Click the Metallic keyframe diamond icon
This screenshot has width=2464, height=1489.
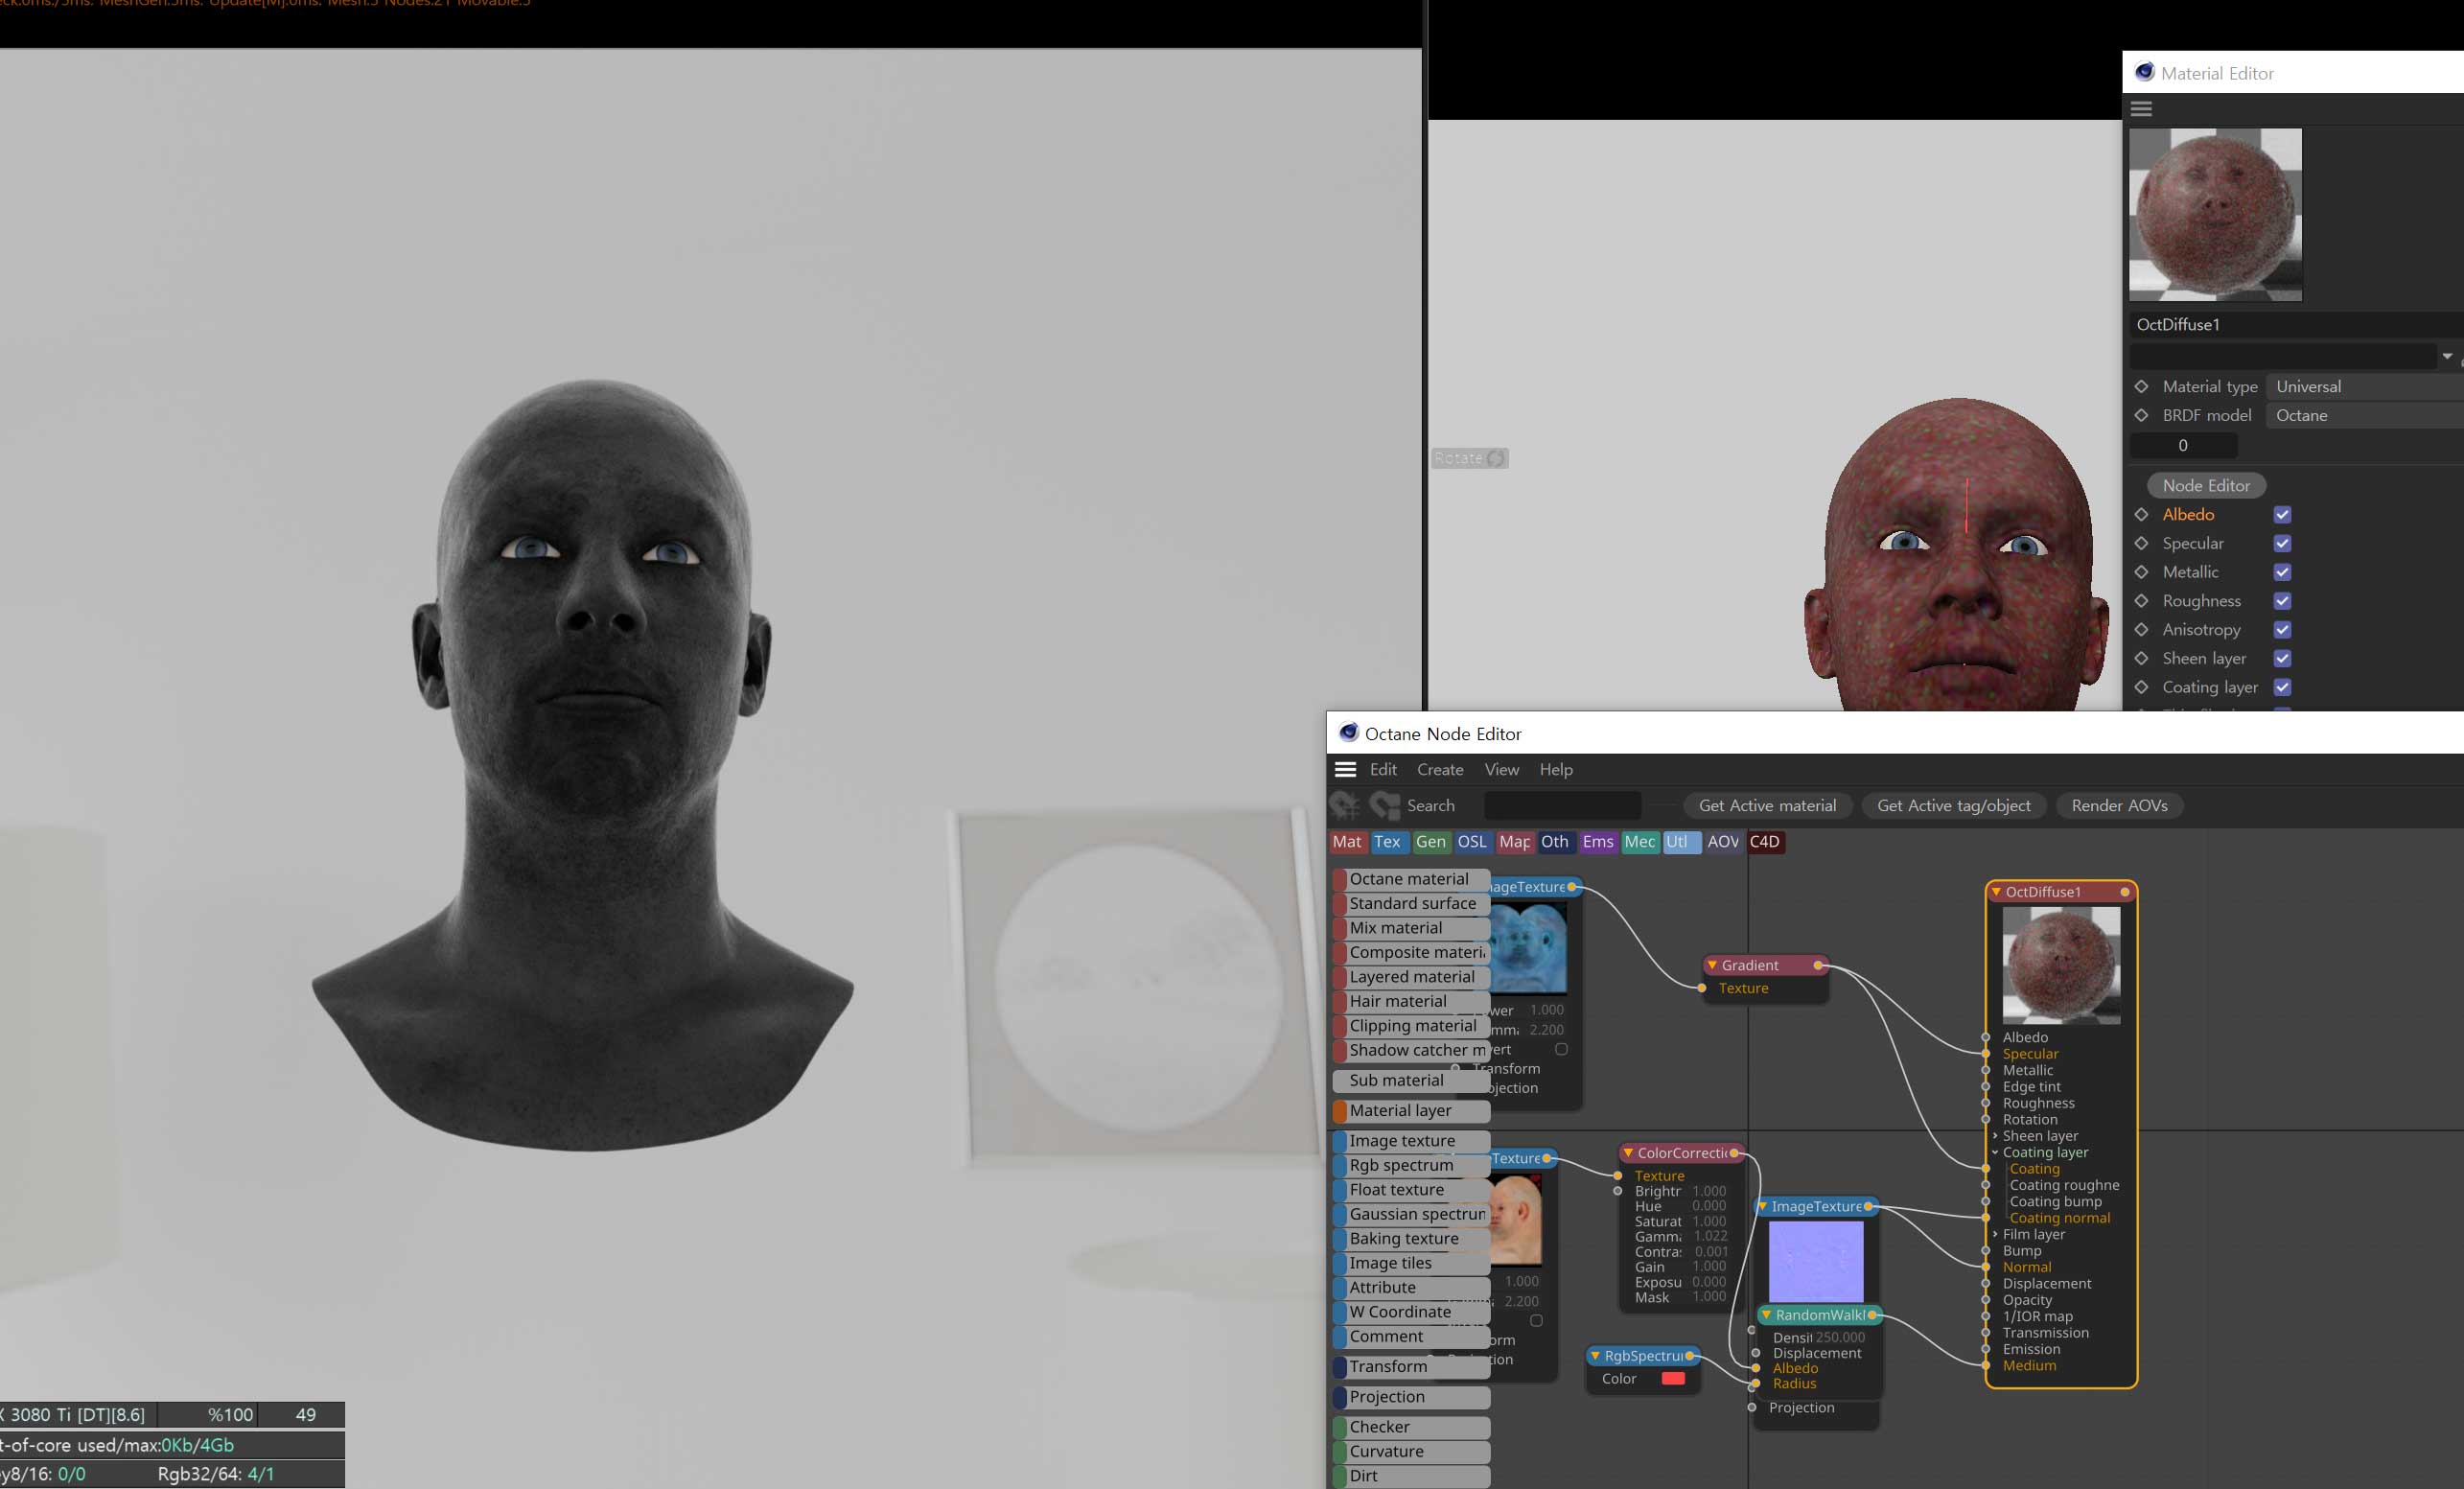pos(2141,572)
